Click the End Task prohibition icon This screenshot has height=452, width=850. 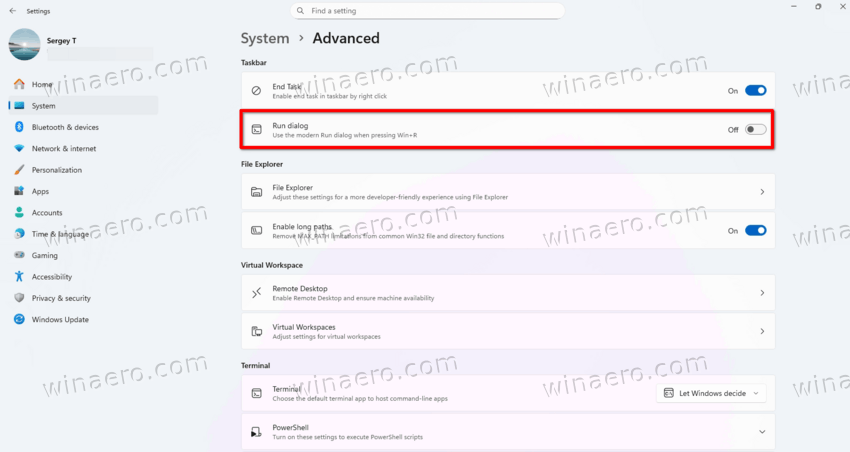[256, 91]
